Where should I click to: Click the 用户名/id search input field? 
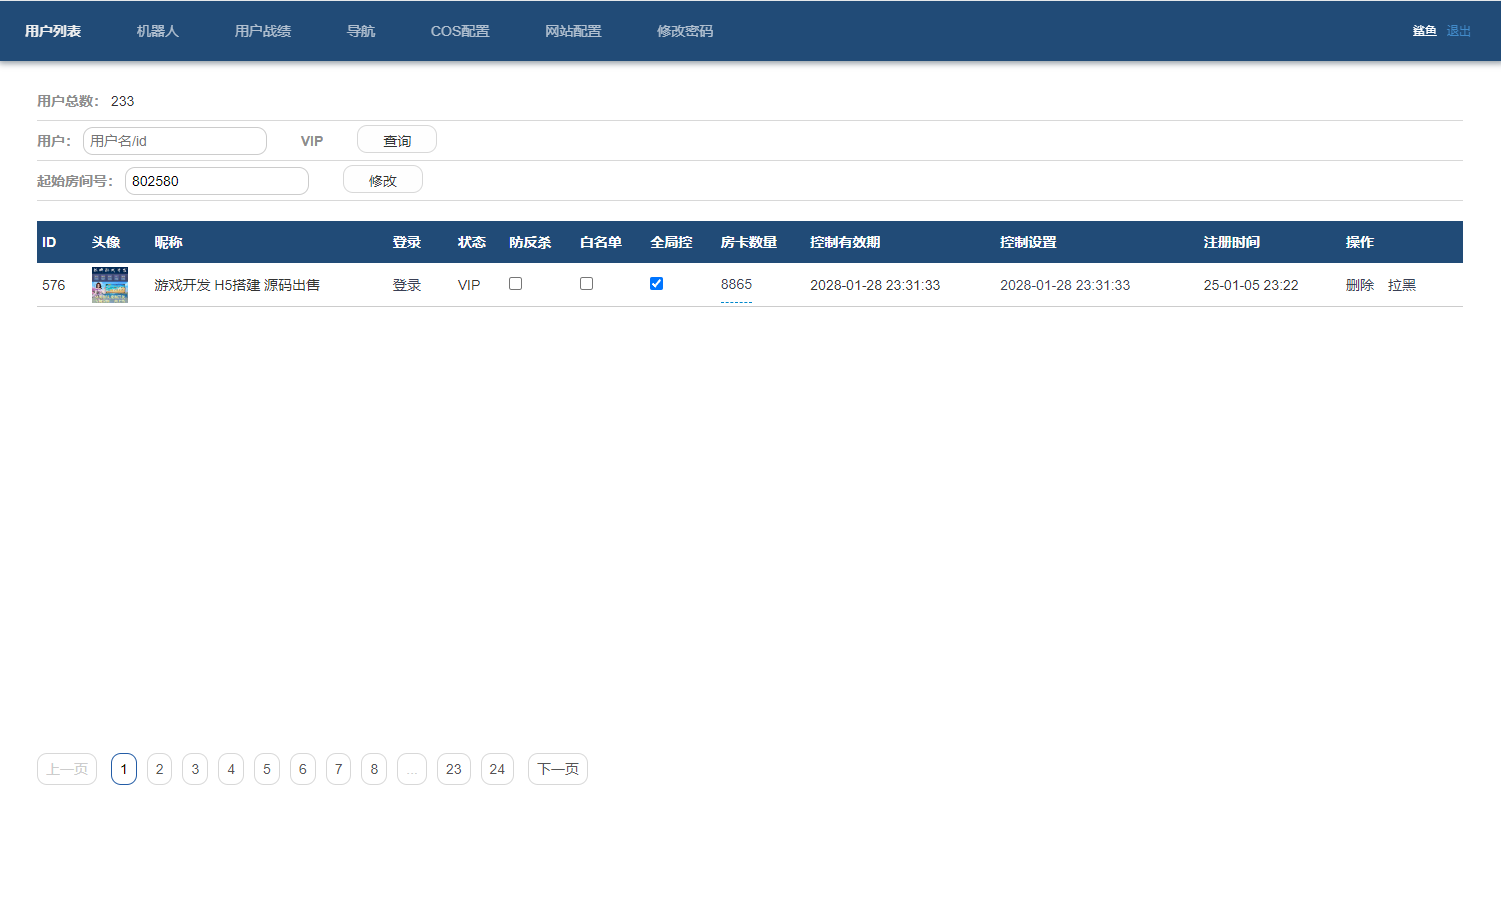174,140
